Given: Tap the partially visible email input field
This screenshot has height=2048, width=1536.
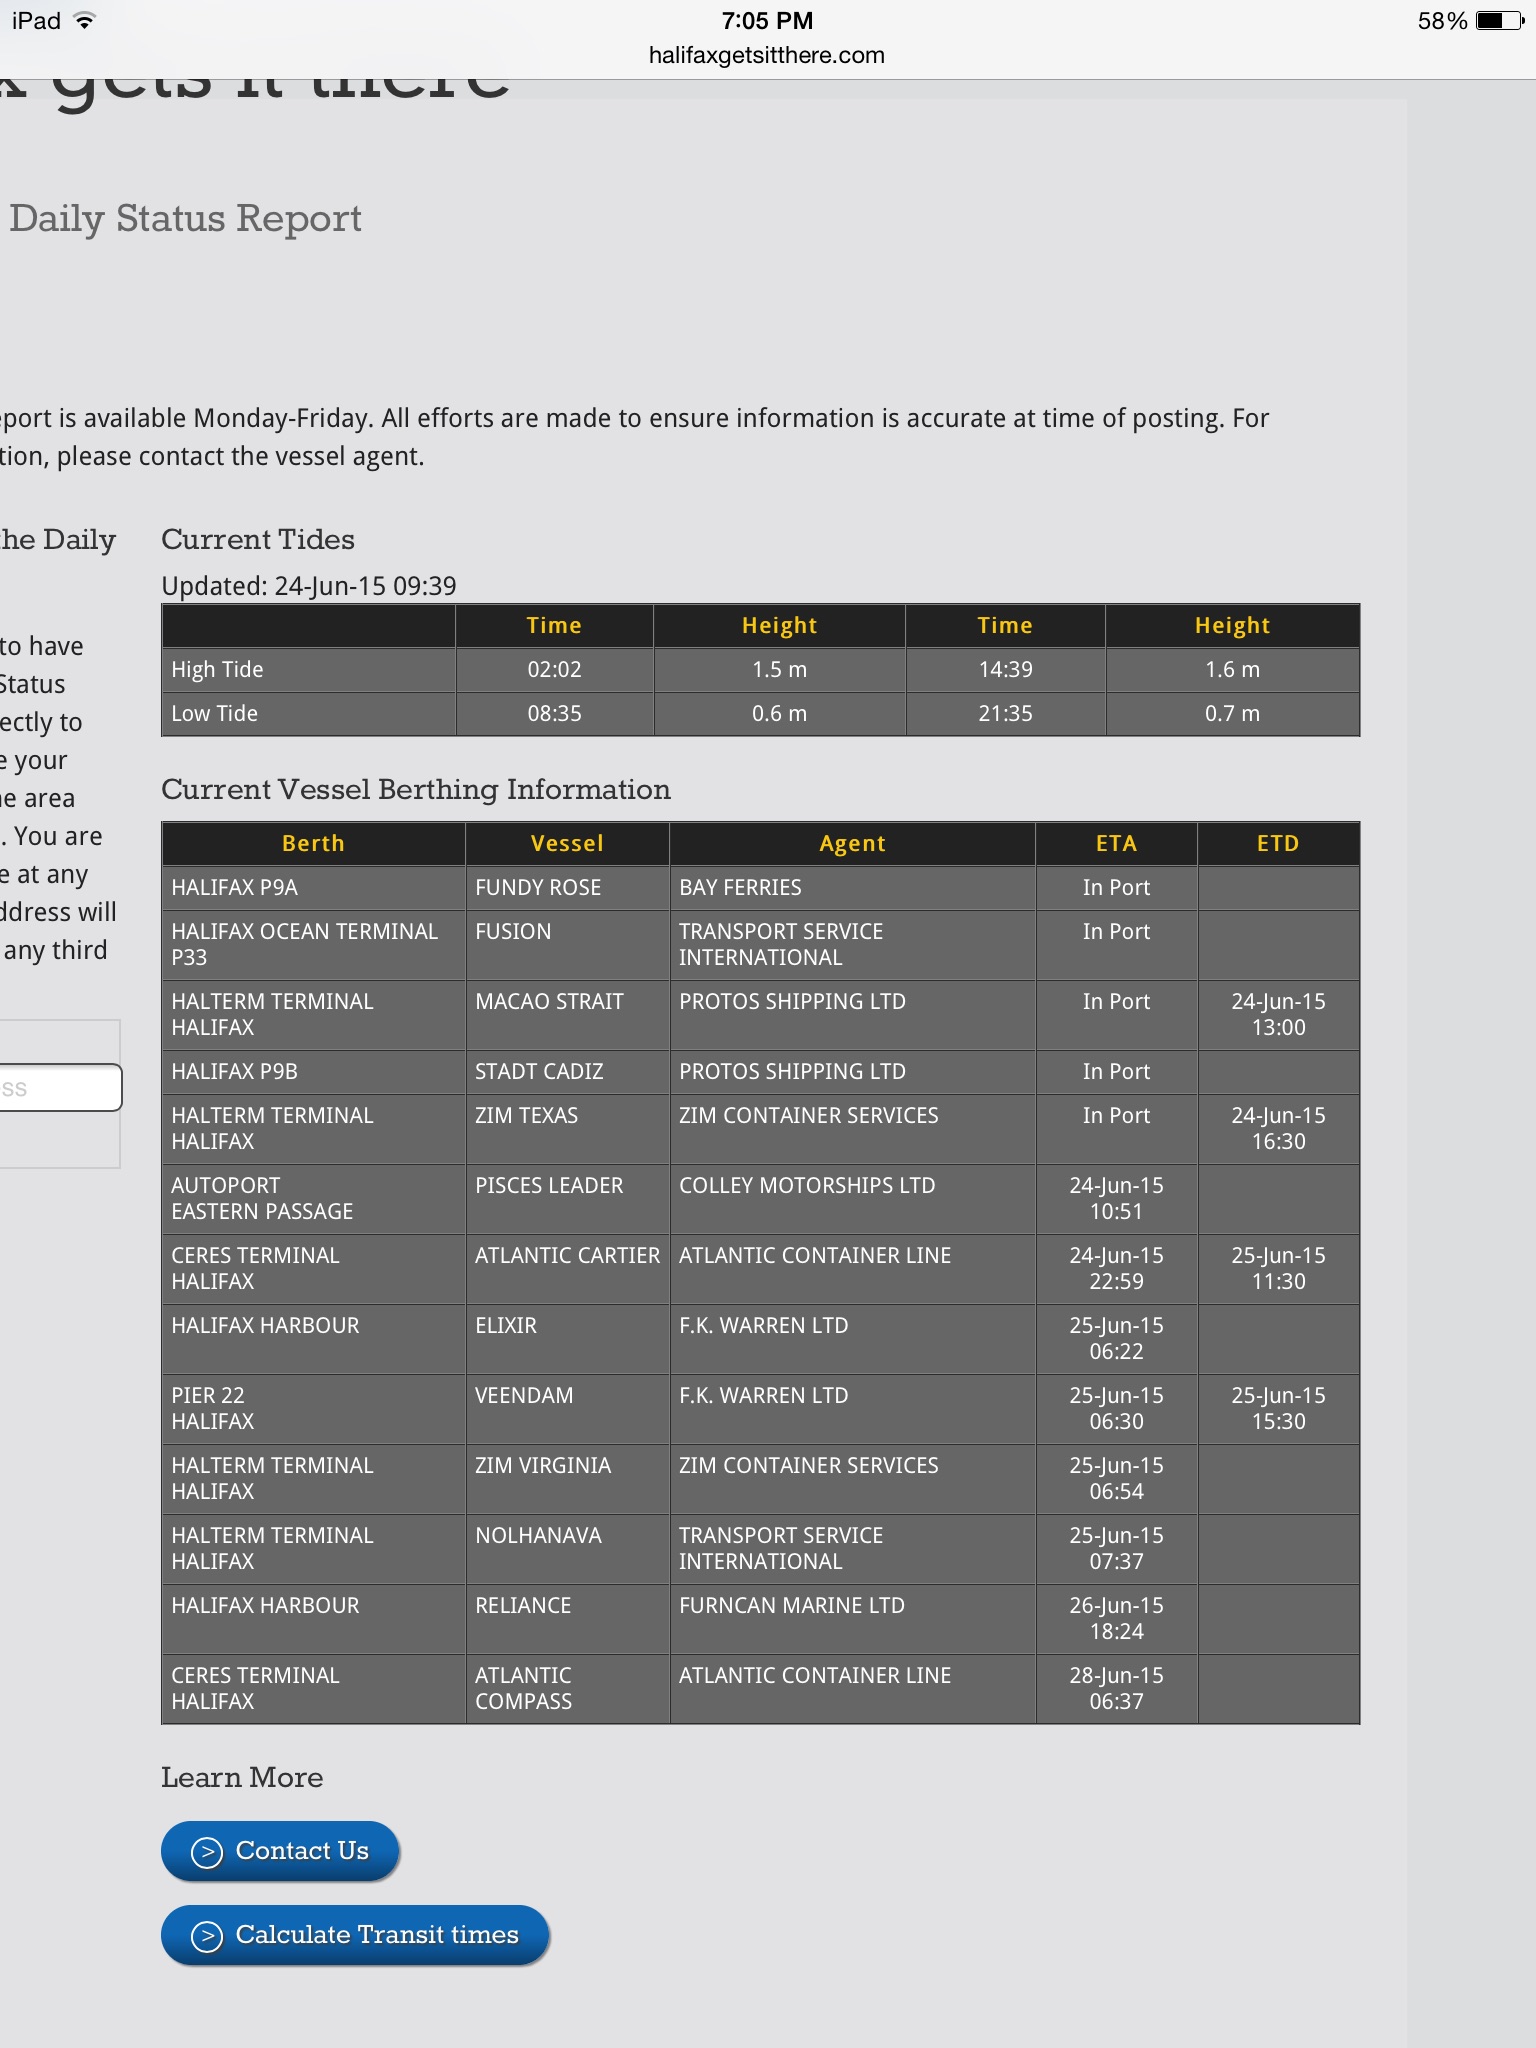Looking at the screenshot, I should coord(60,1088).
